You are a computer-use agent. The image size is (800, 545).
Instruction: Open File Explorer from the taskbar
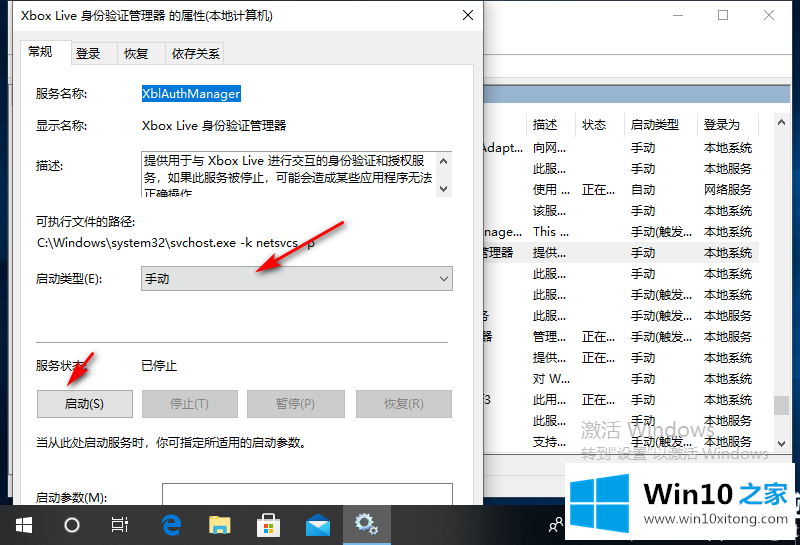pos(220,524)
